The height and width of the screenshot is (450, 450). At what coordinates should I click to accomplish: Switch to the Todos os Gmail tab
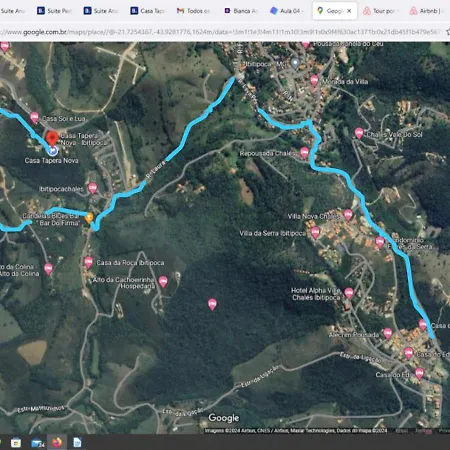click(x=194, y=11)
